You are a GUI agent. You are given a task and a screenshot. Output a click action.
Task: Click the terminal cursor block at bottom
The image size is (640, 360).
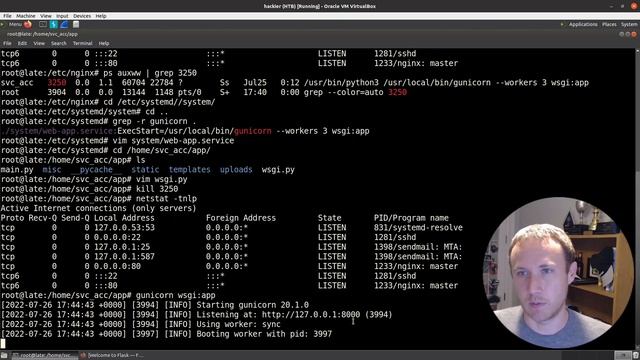(x=3, y=344)
